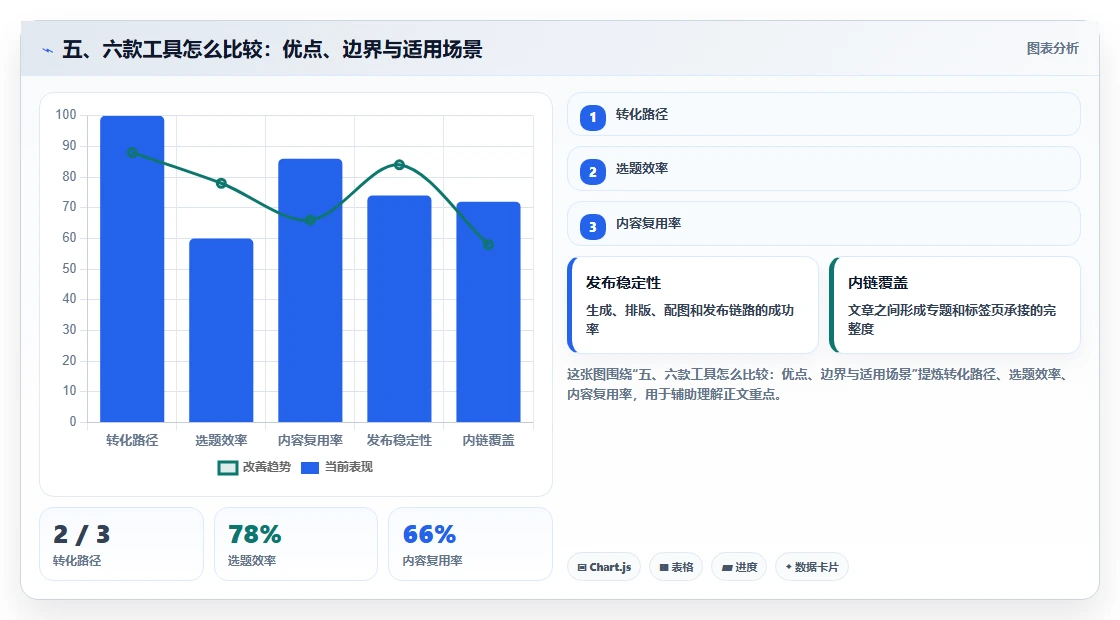Click the 表格 tag
This screenshot has height=620, width=1120.
pos(676,567)
